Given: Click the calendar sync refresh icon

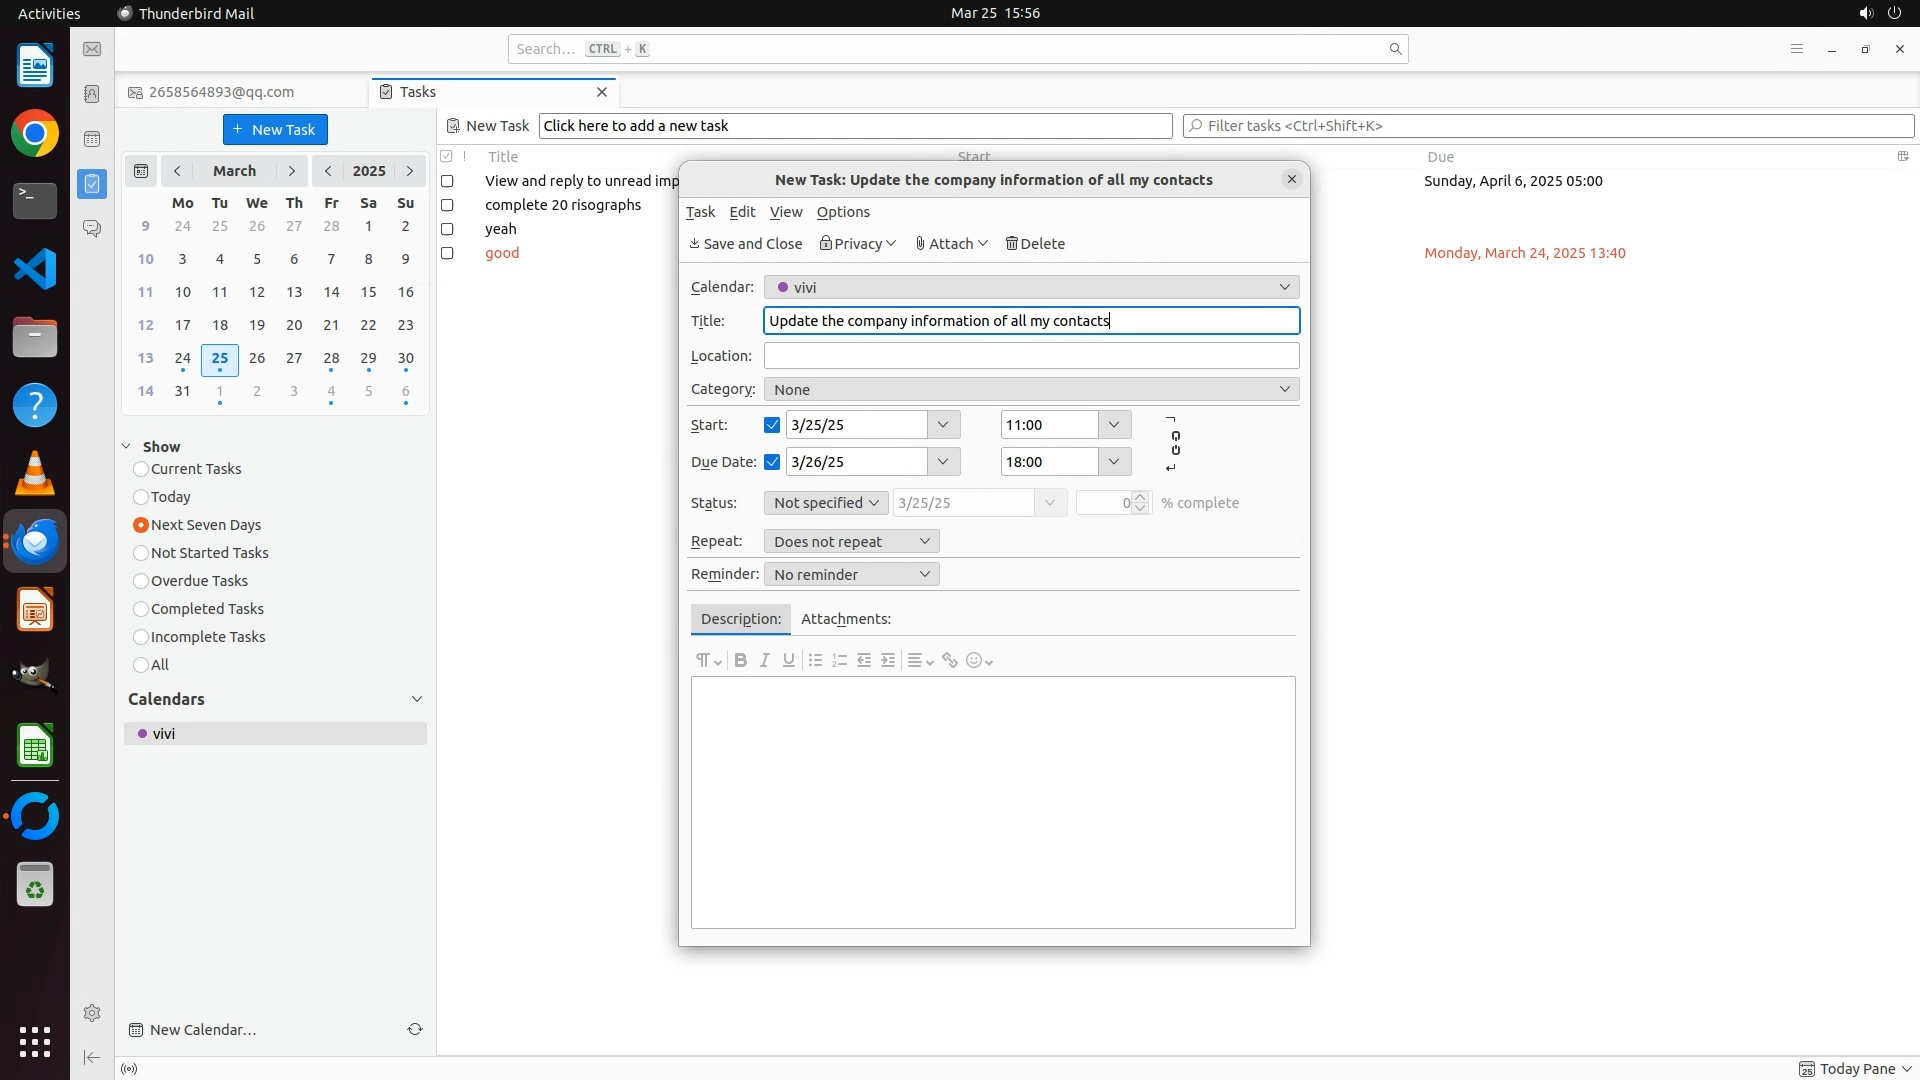Looking at the screenshot, I should click(x=415, y=1029).
